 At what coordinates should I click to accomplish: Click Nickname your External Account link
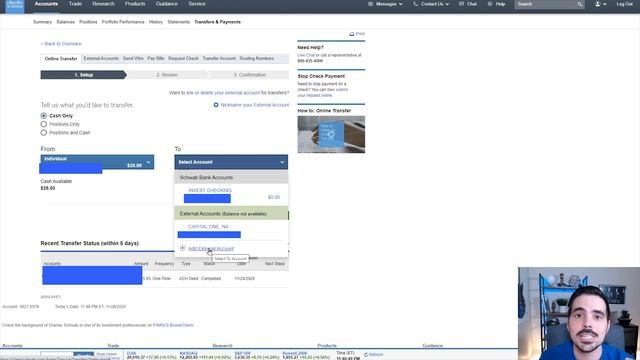point(255,105)
